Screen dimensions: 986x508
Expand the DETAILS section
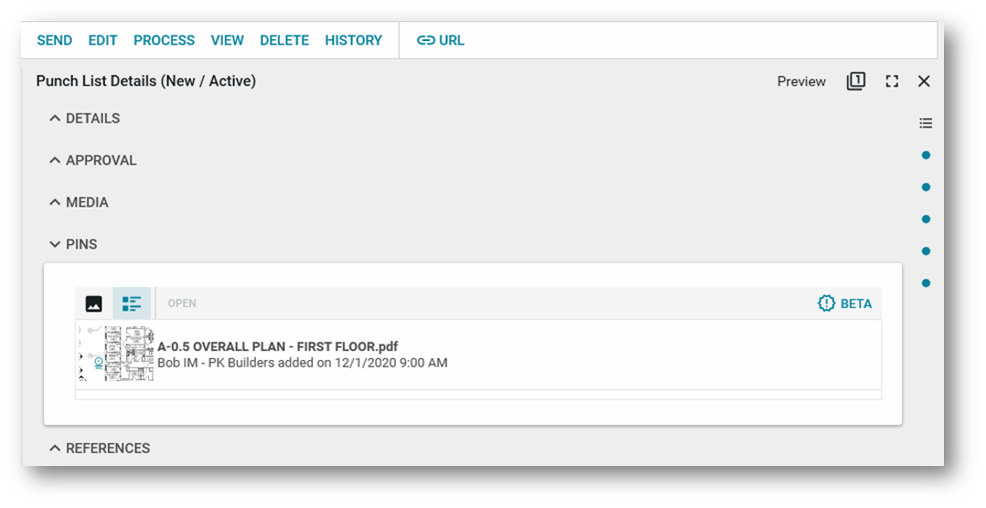point(55,118)
